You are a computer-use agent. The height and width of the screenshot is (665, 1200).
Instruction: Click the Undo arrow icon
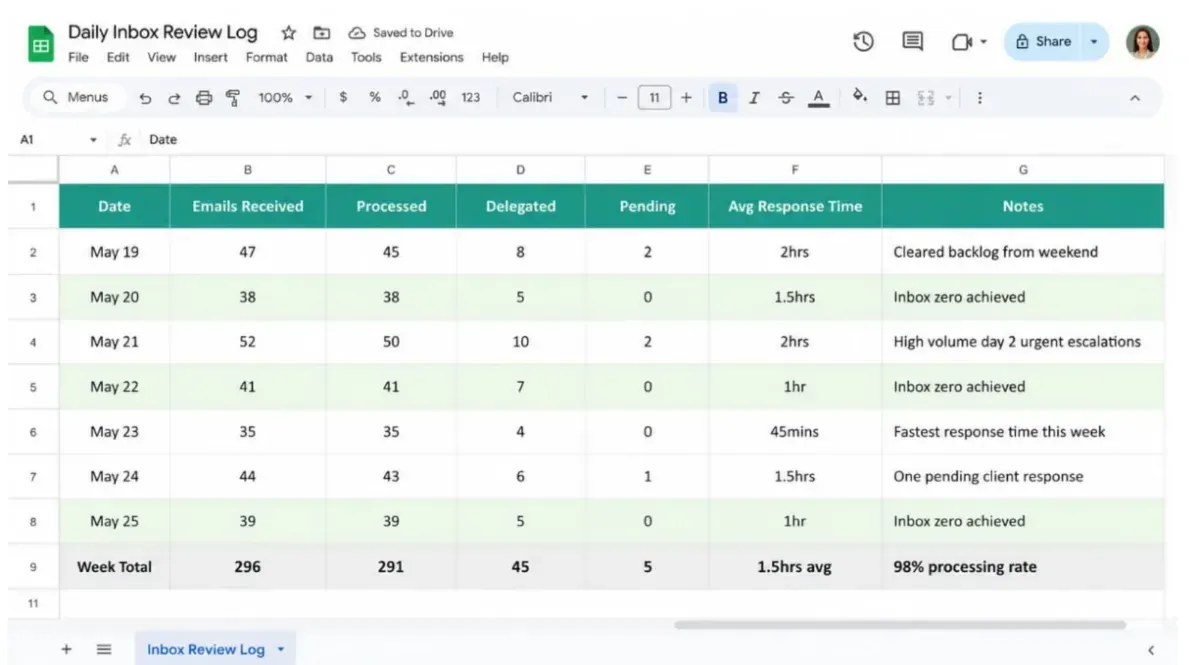pyautogui.click(x=146, y=98)
